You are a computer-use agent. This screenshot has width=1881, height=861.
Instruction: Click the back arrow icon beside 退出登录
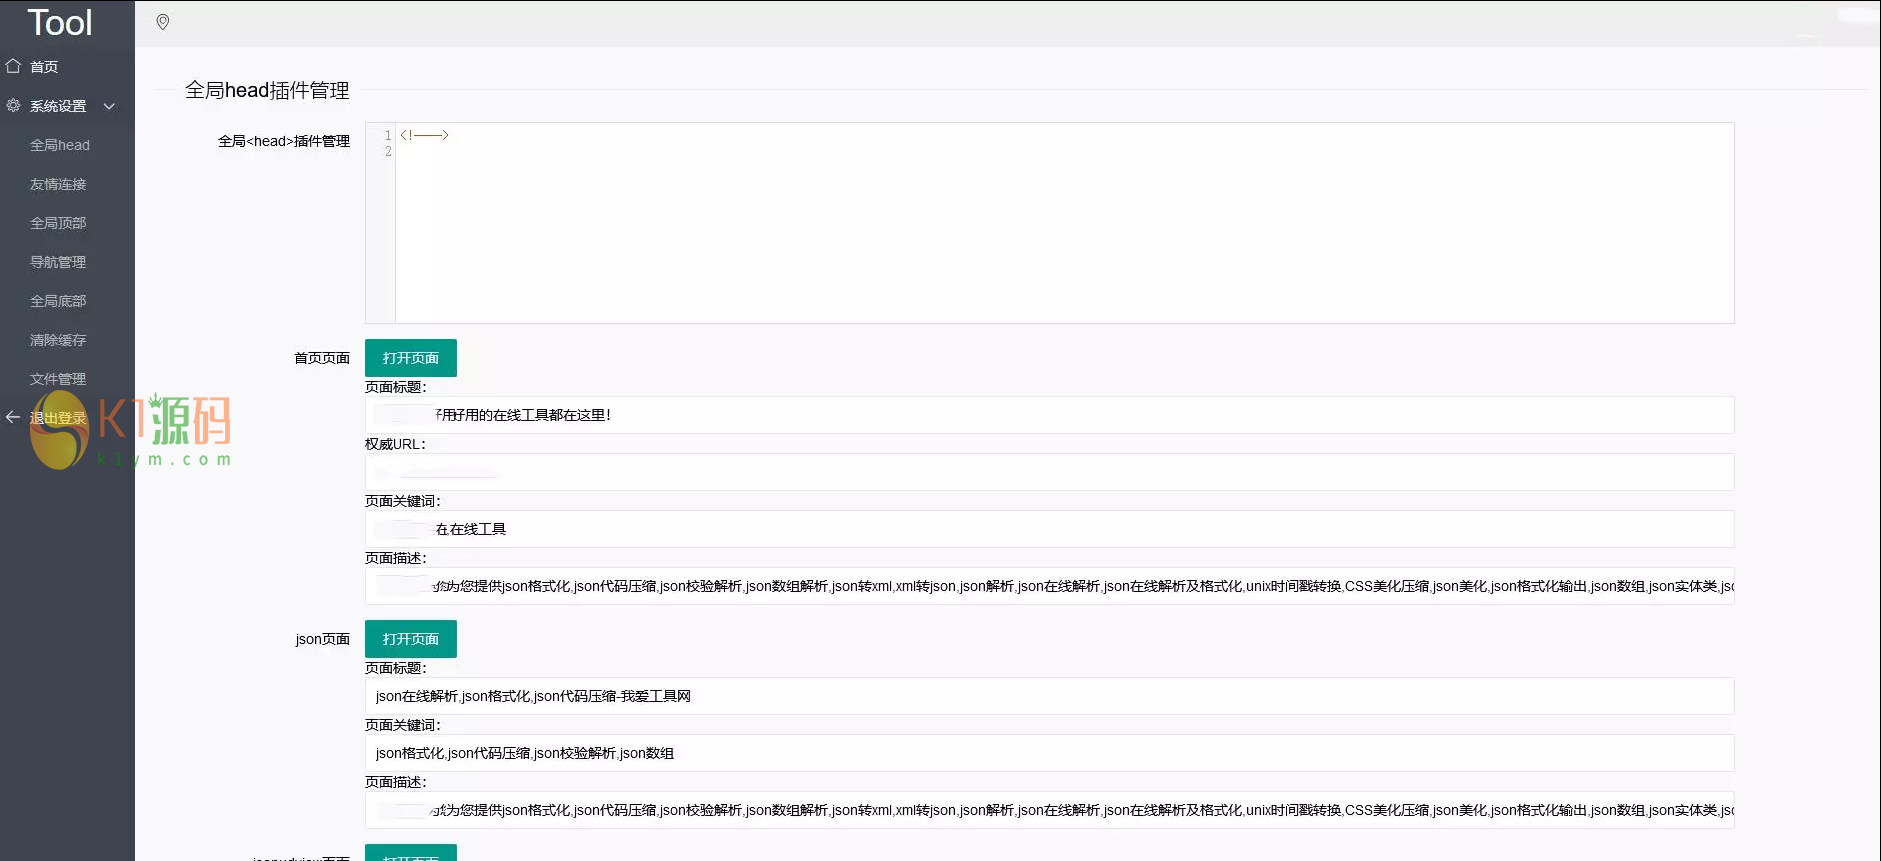pos(13,417)
